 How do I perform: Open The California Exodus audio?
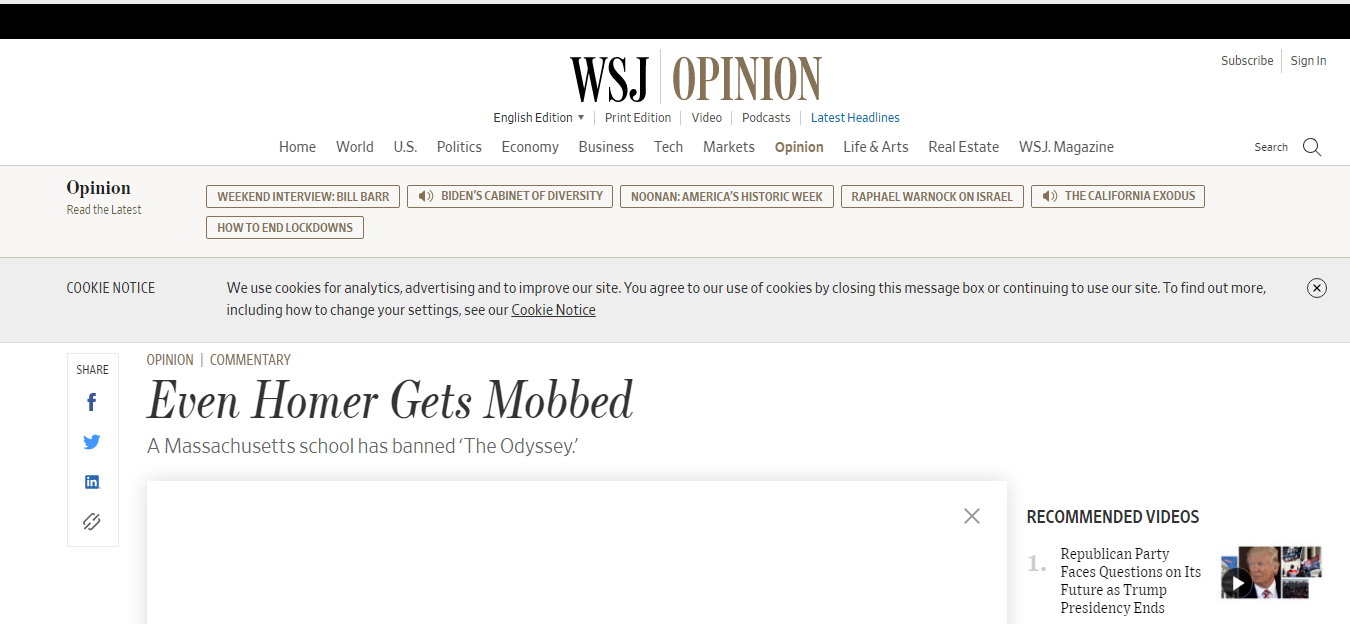click(1118, 196)
